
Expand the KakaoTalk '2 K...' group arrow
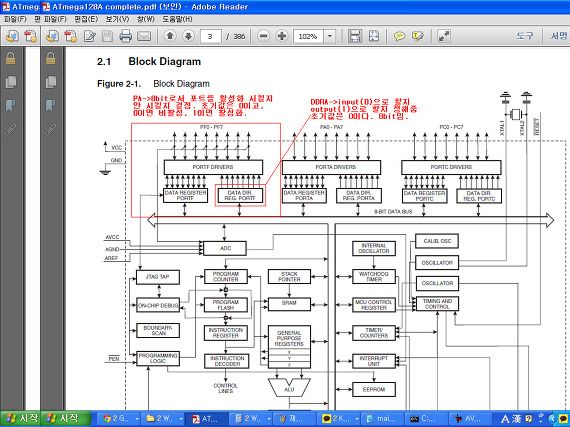click(x=356, y=419)
